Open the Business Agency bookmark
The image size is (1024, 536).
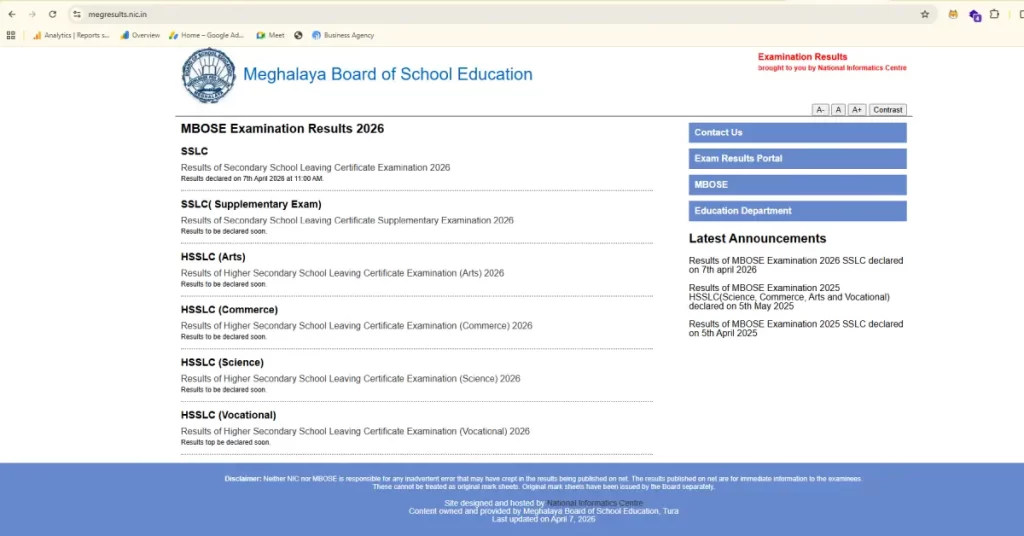coord(343,35)
